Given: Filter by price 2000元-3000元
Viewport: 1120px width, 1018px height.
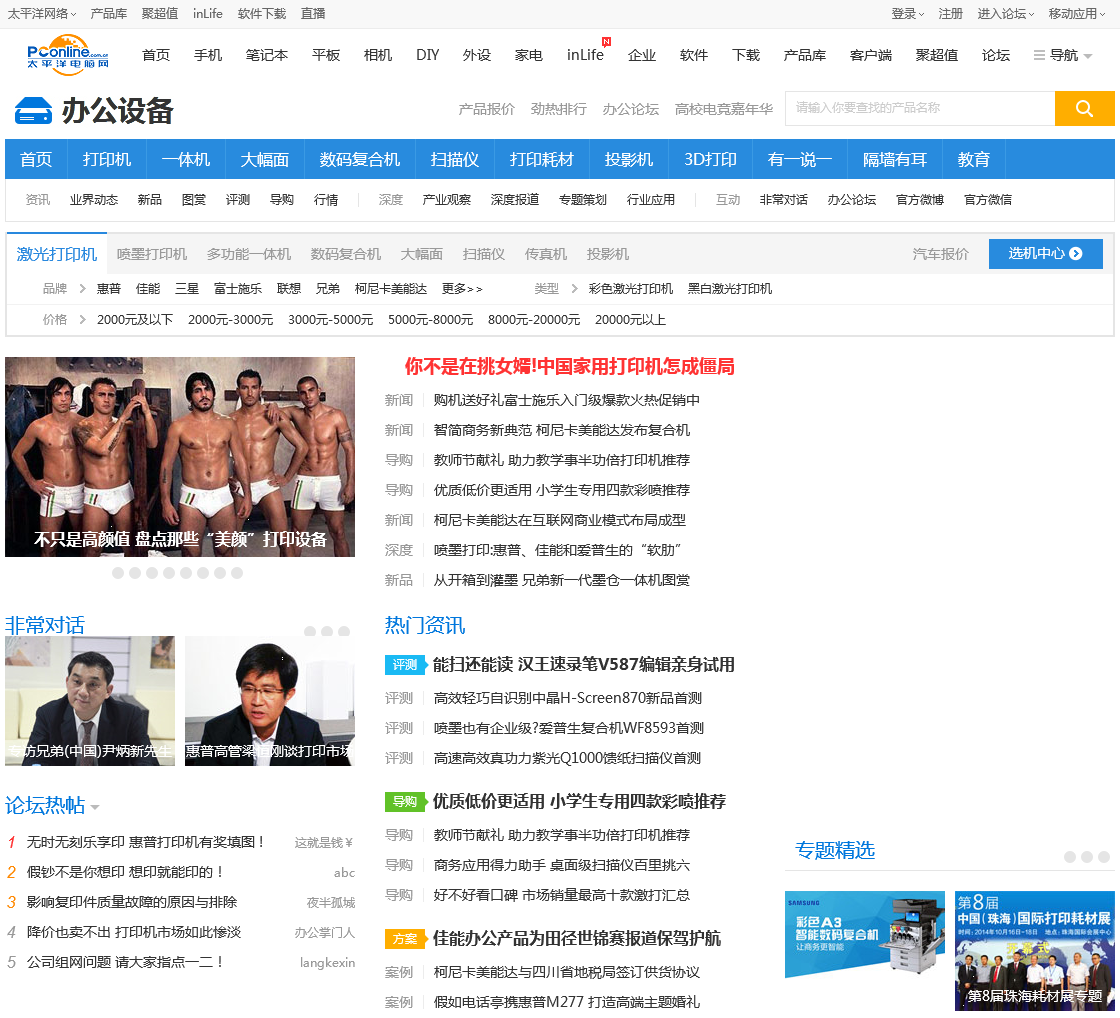Looking at the screenshot, I should 230,320.
